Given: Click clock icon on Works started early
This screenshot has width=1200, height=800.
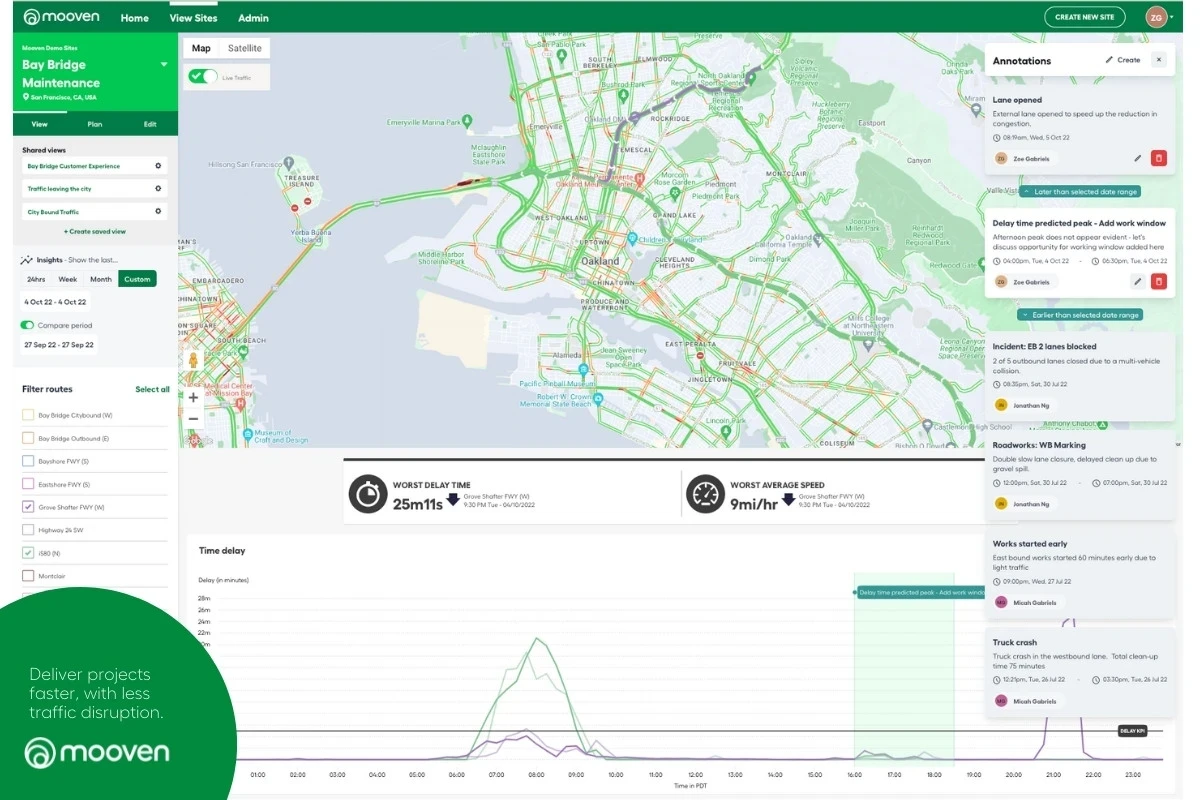Looking at the screenshot, I should (x=997, y=581).
